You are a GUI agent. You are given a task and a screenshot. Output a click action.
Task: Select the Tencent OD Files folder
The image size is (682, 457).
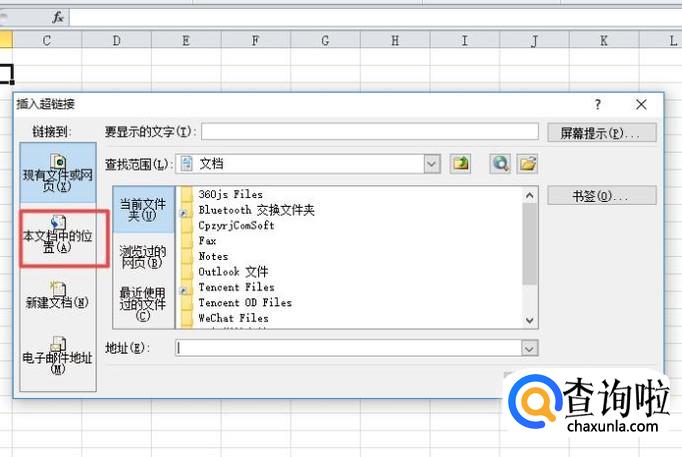click(245, 303)
